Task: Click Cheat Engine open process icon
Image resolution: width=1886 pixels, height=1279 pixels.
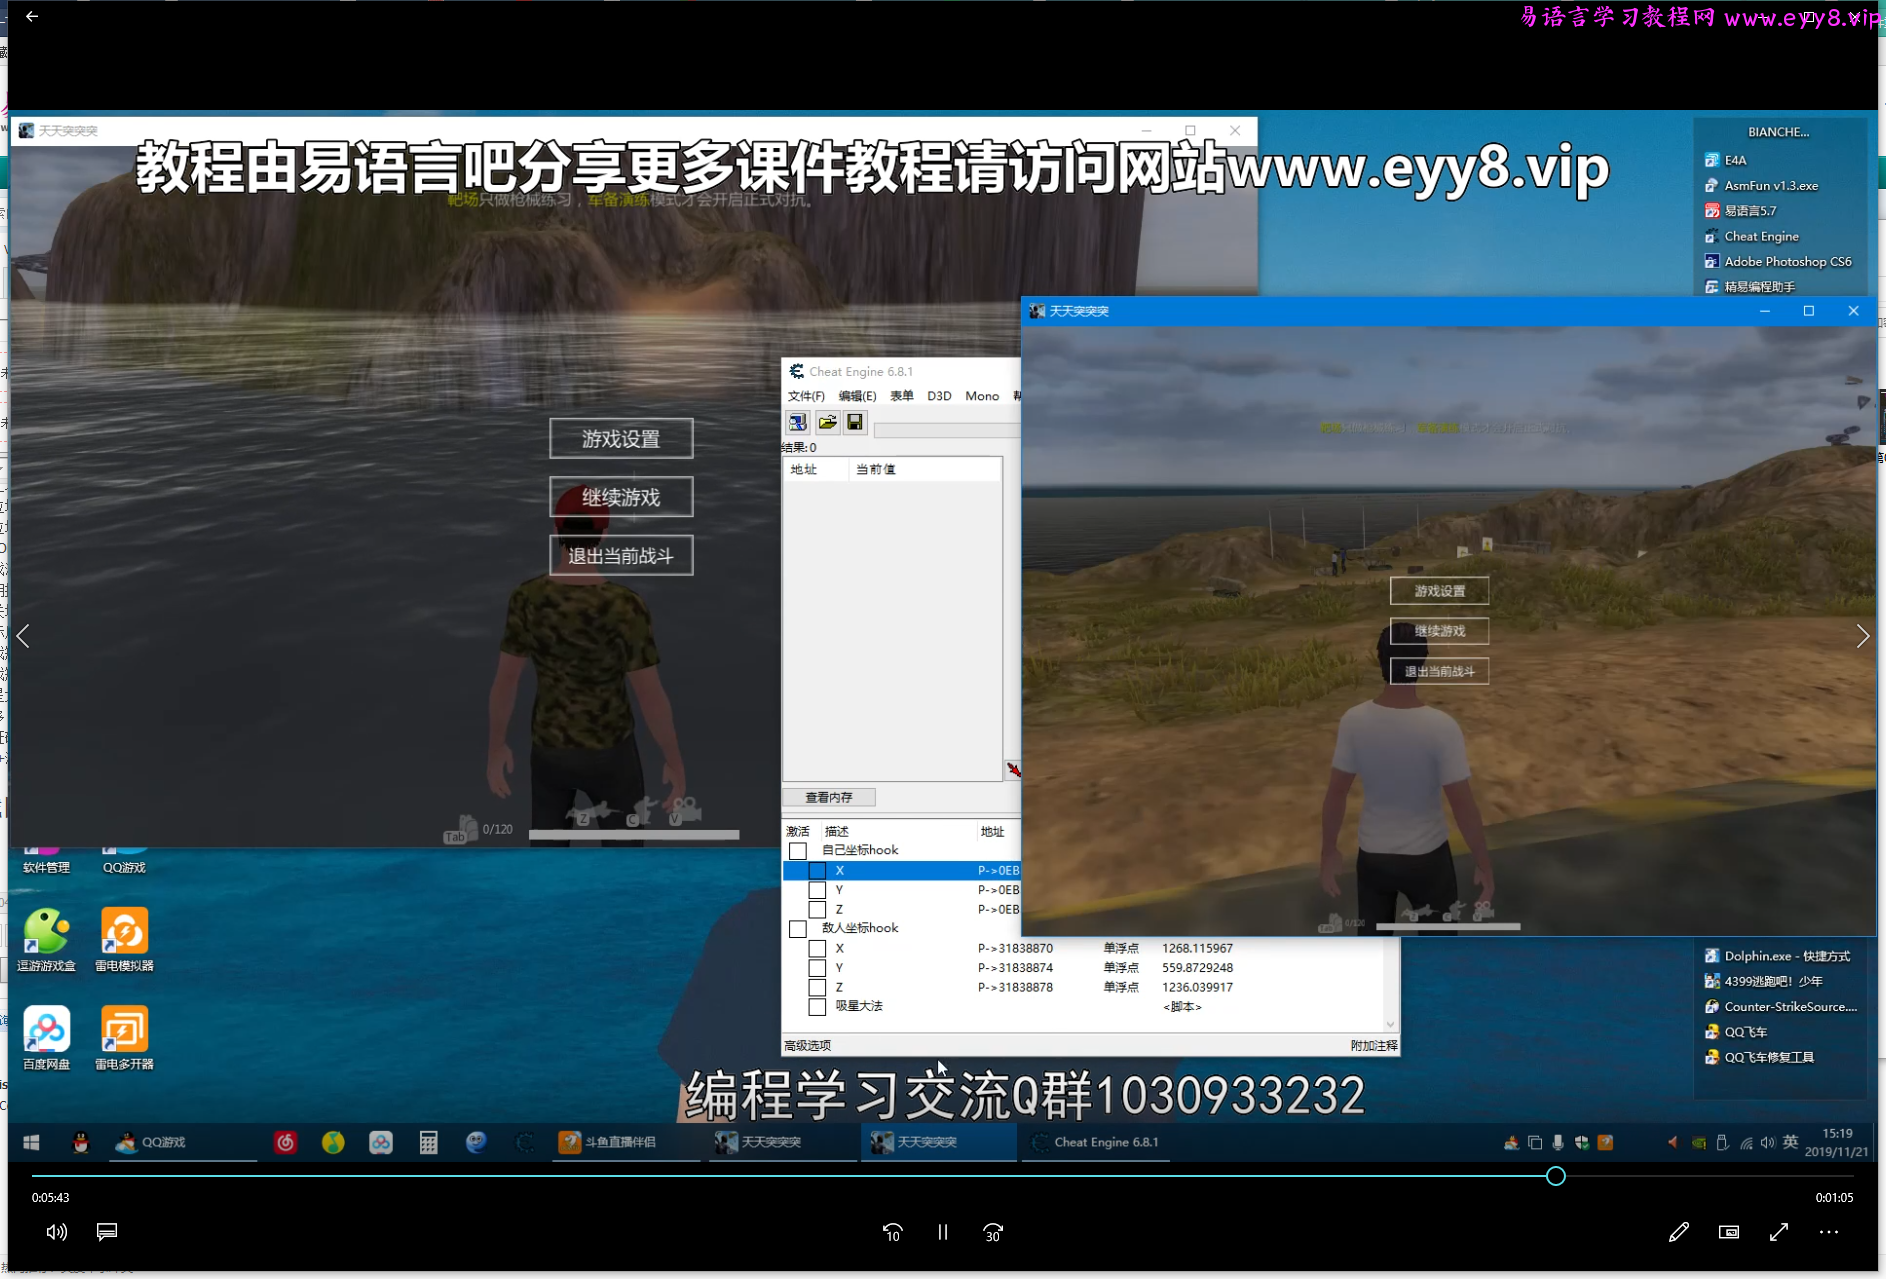Action: (x=798, y=422)
